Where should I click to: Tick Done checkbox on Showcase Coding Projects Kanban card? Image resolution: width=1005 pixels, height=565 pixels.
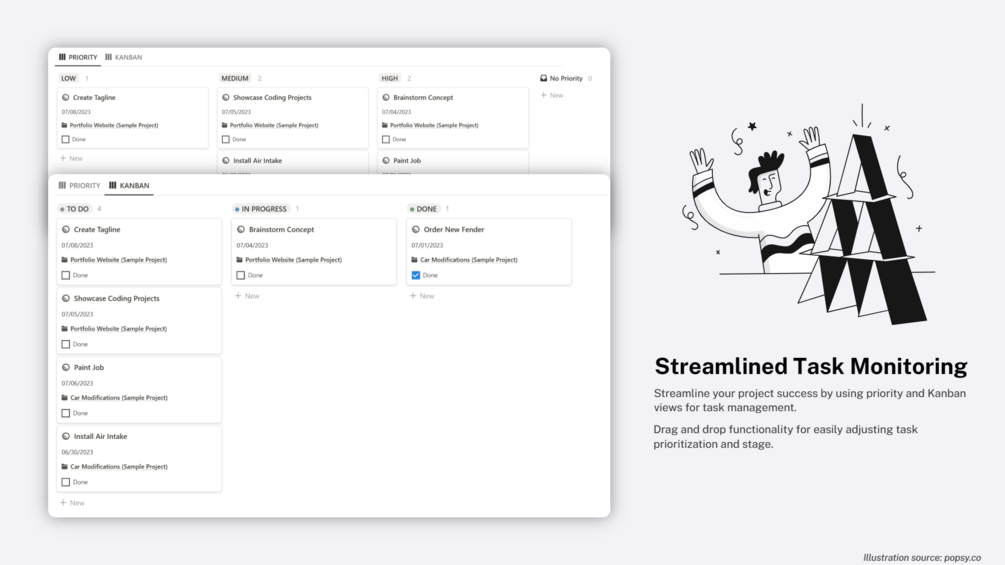coord(65,344)
